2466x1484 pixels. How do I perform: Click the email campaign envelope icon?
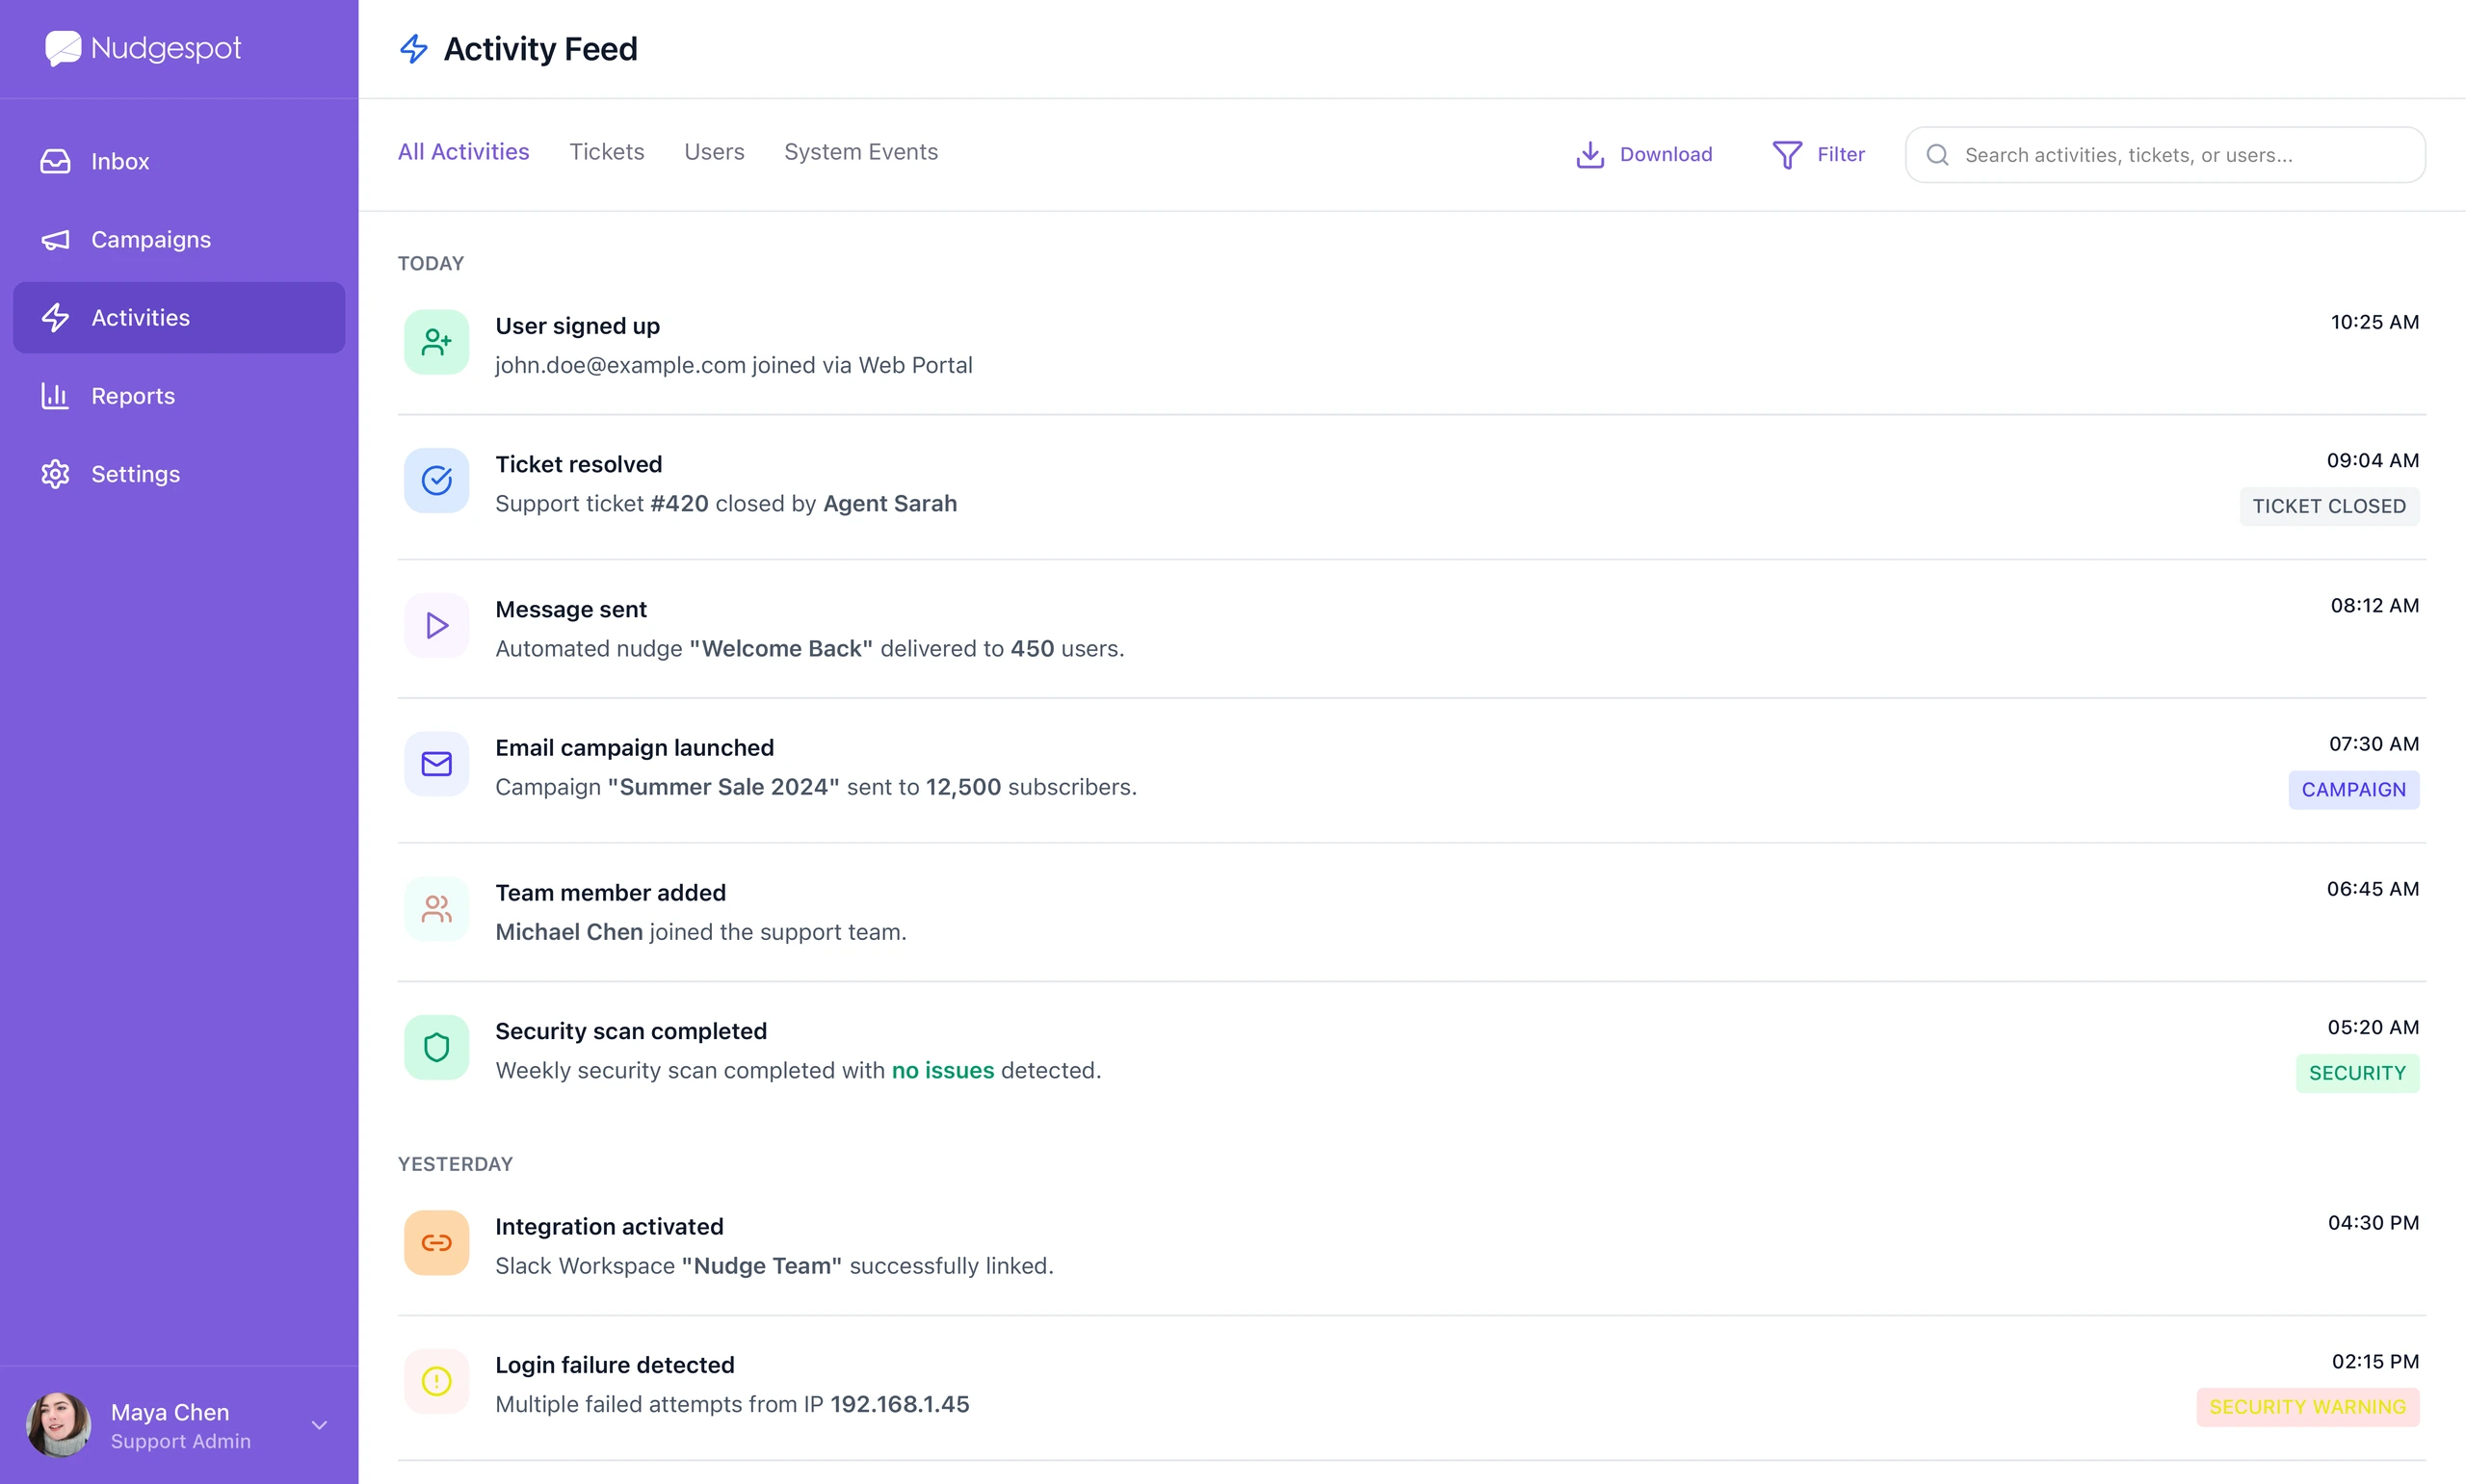point(436,764)
